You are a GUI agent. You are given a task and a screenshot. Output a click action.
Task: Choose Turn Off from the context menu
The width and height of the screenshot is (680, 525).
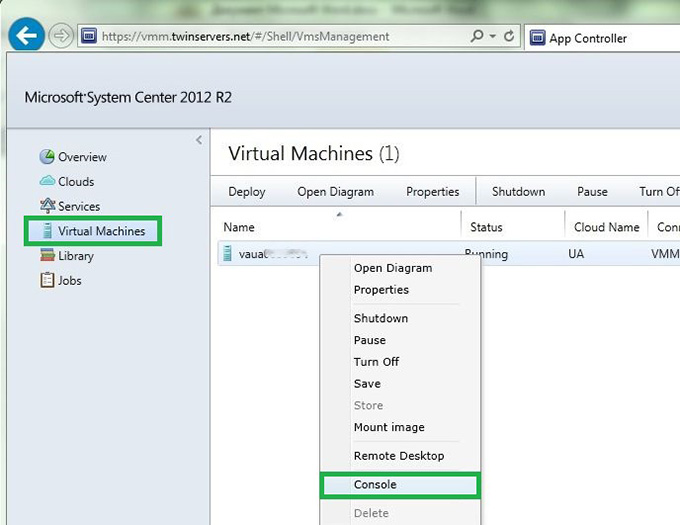click(x=376, y=362)
